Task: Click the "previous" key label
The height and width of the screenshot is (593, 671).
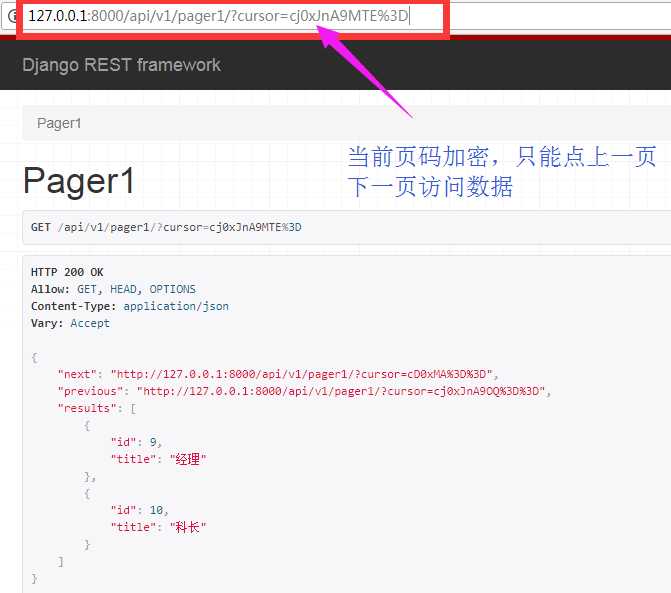Action: 90,391
